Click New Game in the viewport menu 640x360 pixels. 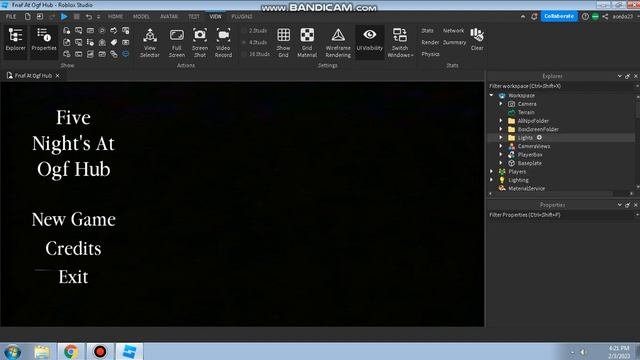(x=73, y=220)
